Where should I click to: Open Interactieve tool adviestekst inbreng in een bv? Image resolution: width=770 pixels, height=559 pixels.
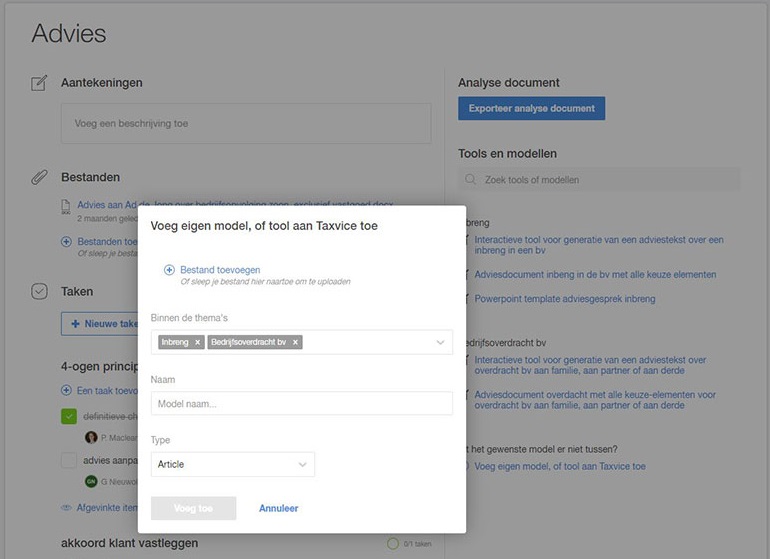coord(599,245)
